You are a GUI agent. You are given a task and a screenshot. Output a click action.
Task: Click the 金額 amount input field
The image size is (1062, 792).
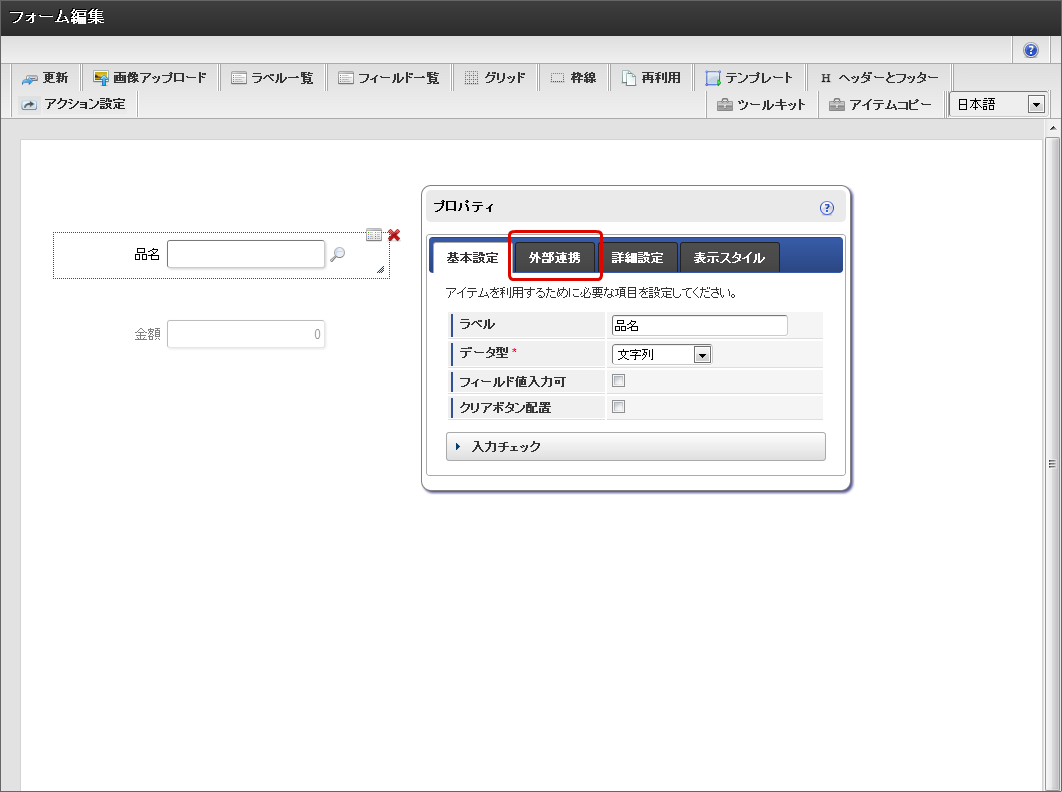click(246, 334)
